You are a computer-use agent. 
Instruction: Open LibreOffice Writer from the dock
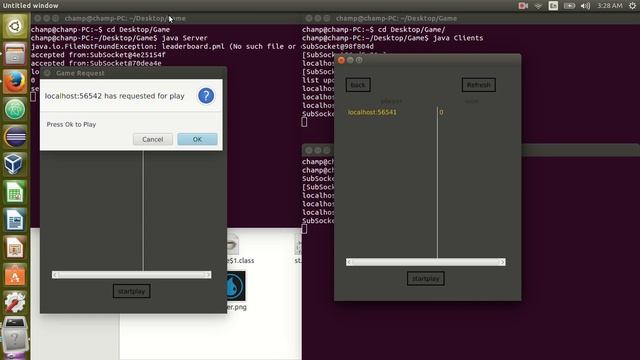15,220
